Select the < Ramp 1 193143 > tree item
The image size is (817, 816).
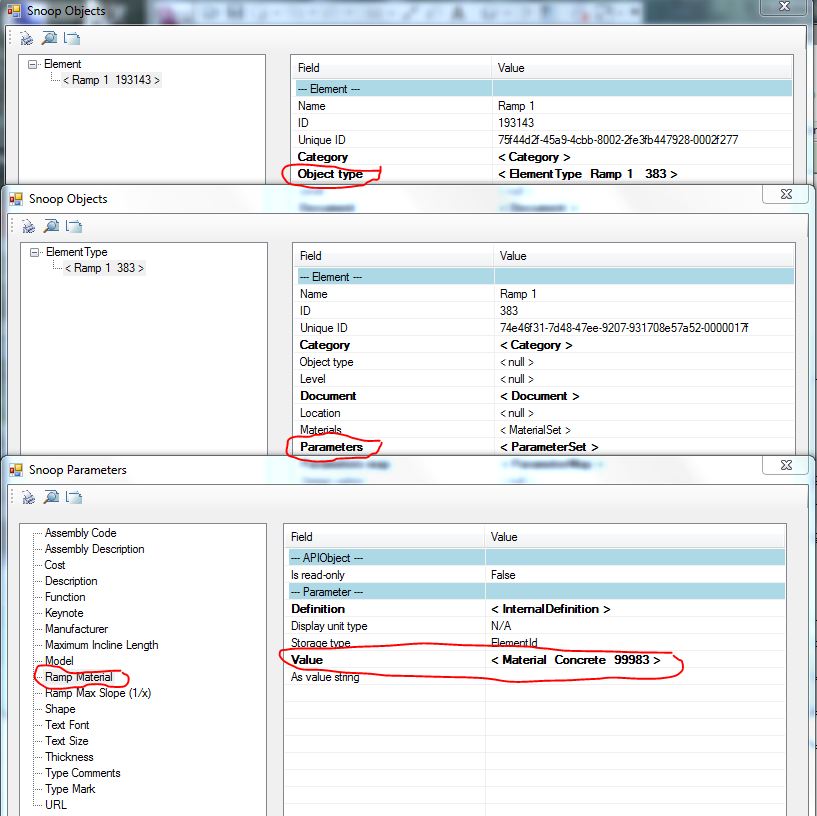tap(111, 80)
